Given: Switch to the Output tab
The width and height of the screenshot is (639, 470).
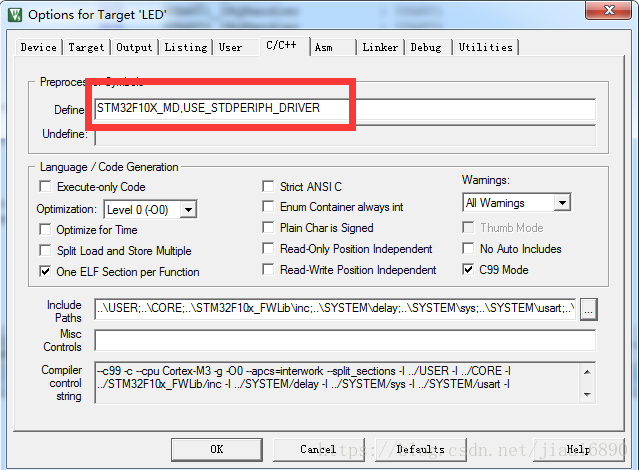Looking at the screenshot, I should [134, 47].
